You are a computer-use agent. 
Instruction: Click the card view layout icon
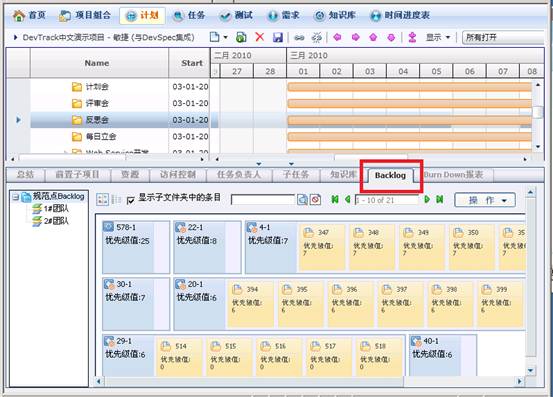102,199
